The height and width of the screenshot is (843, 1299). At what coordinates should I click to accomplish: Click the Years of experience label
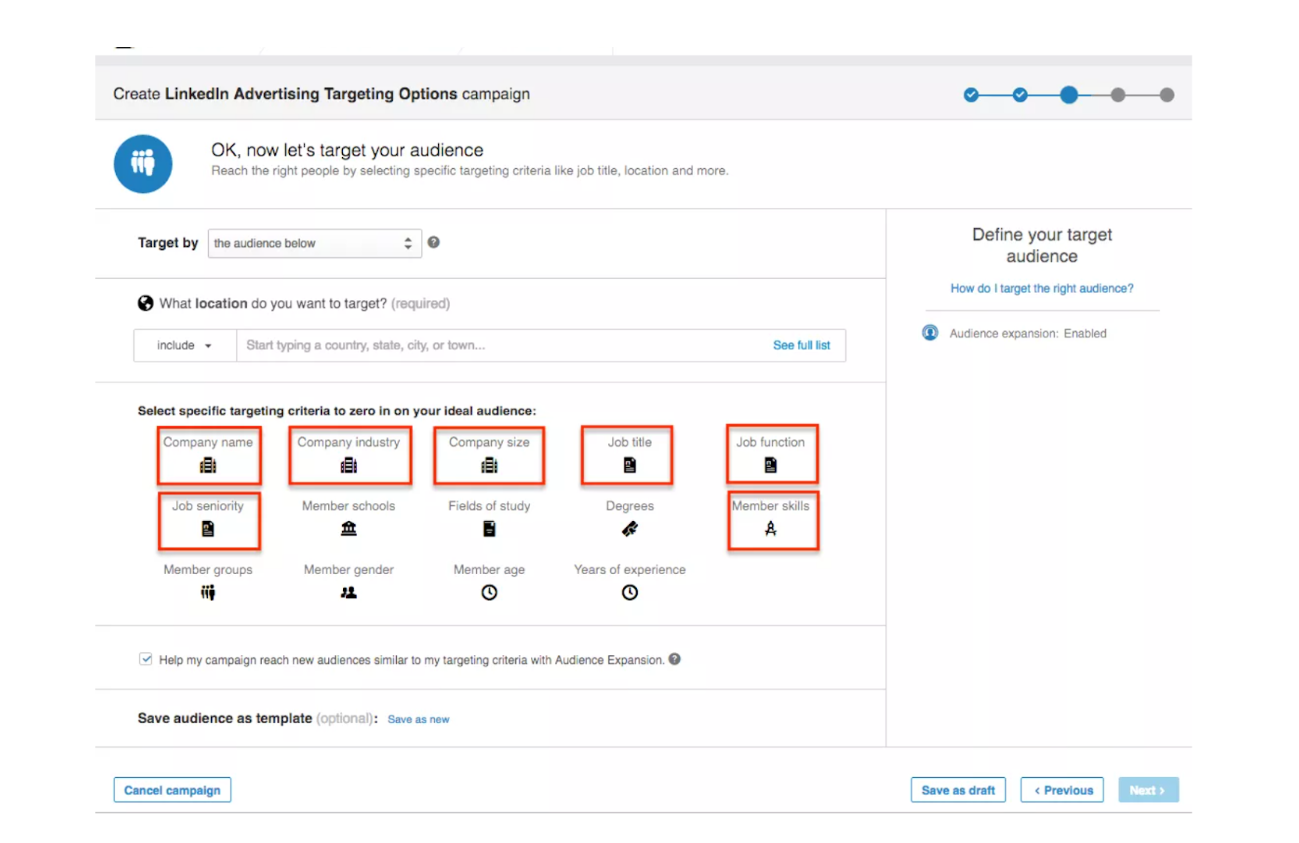pos(630,570)
